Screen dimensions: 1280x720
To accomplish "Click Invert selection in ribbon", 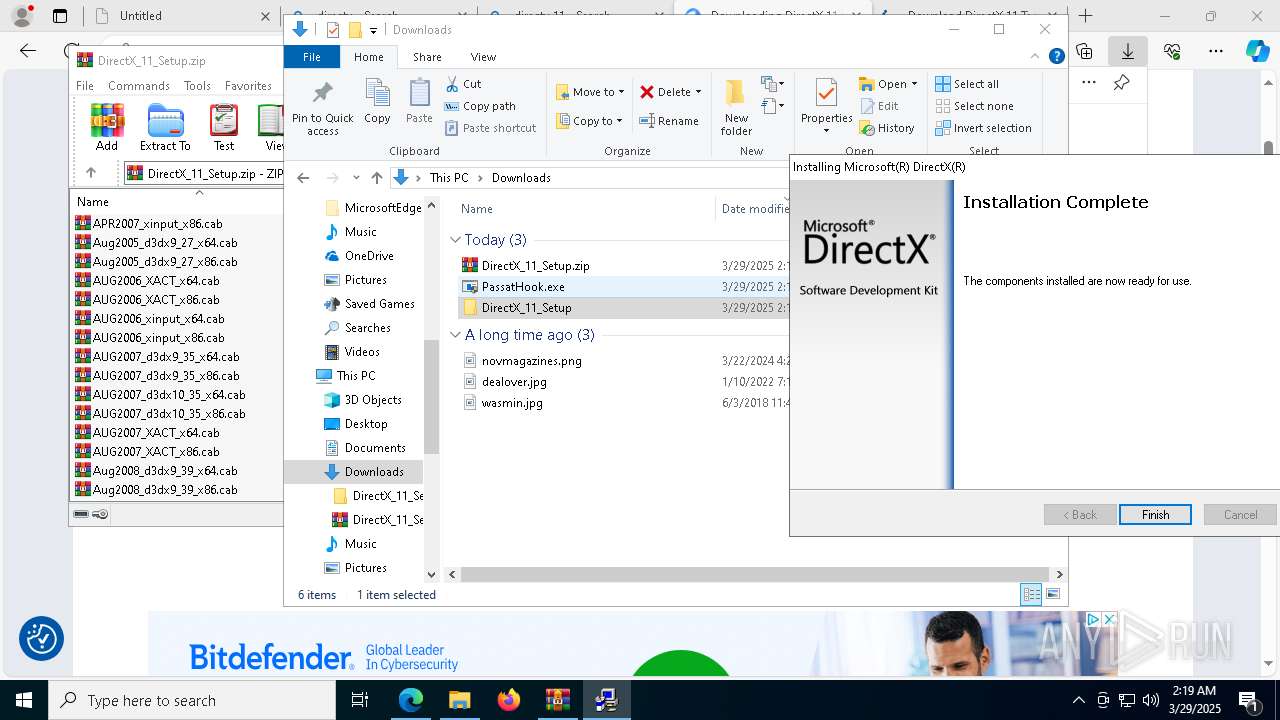I will coord(983,128).
